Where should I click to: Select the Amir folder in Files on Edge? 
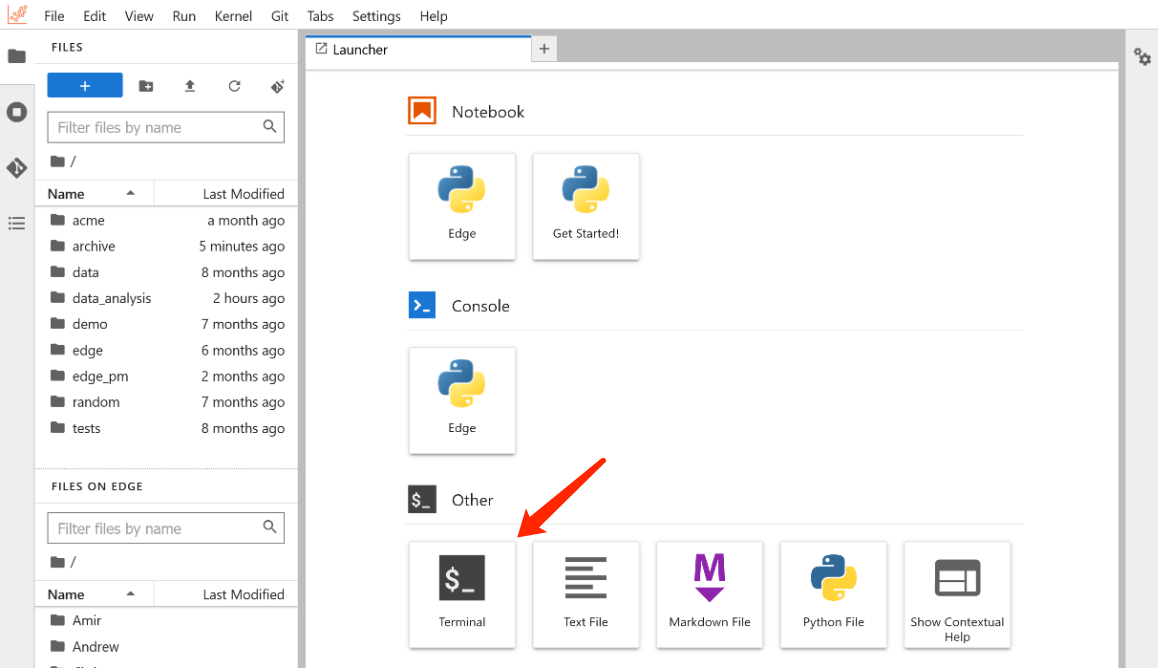(x=166, y=620)
